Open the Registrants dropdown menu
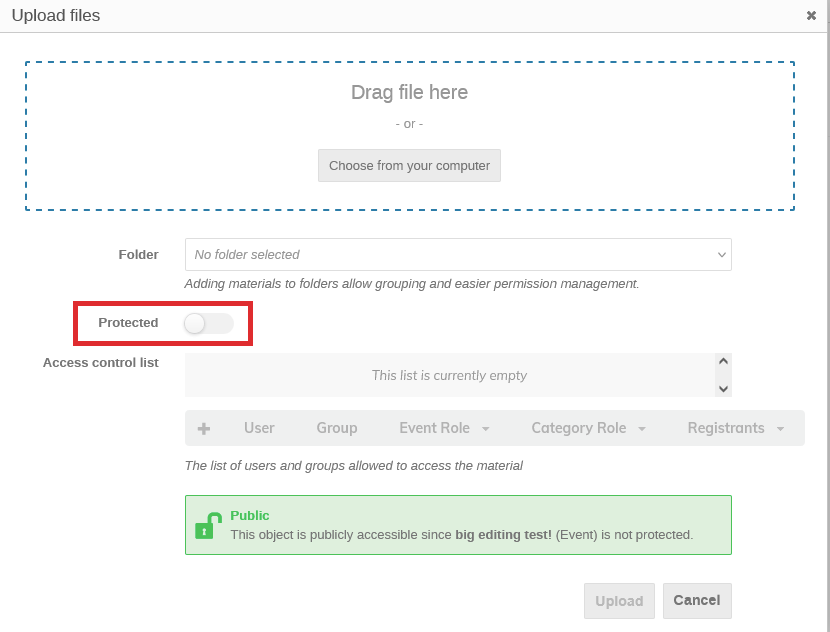Screen dimensions: 830x632 click(735, 428)
